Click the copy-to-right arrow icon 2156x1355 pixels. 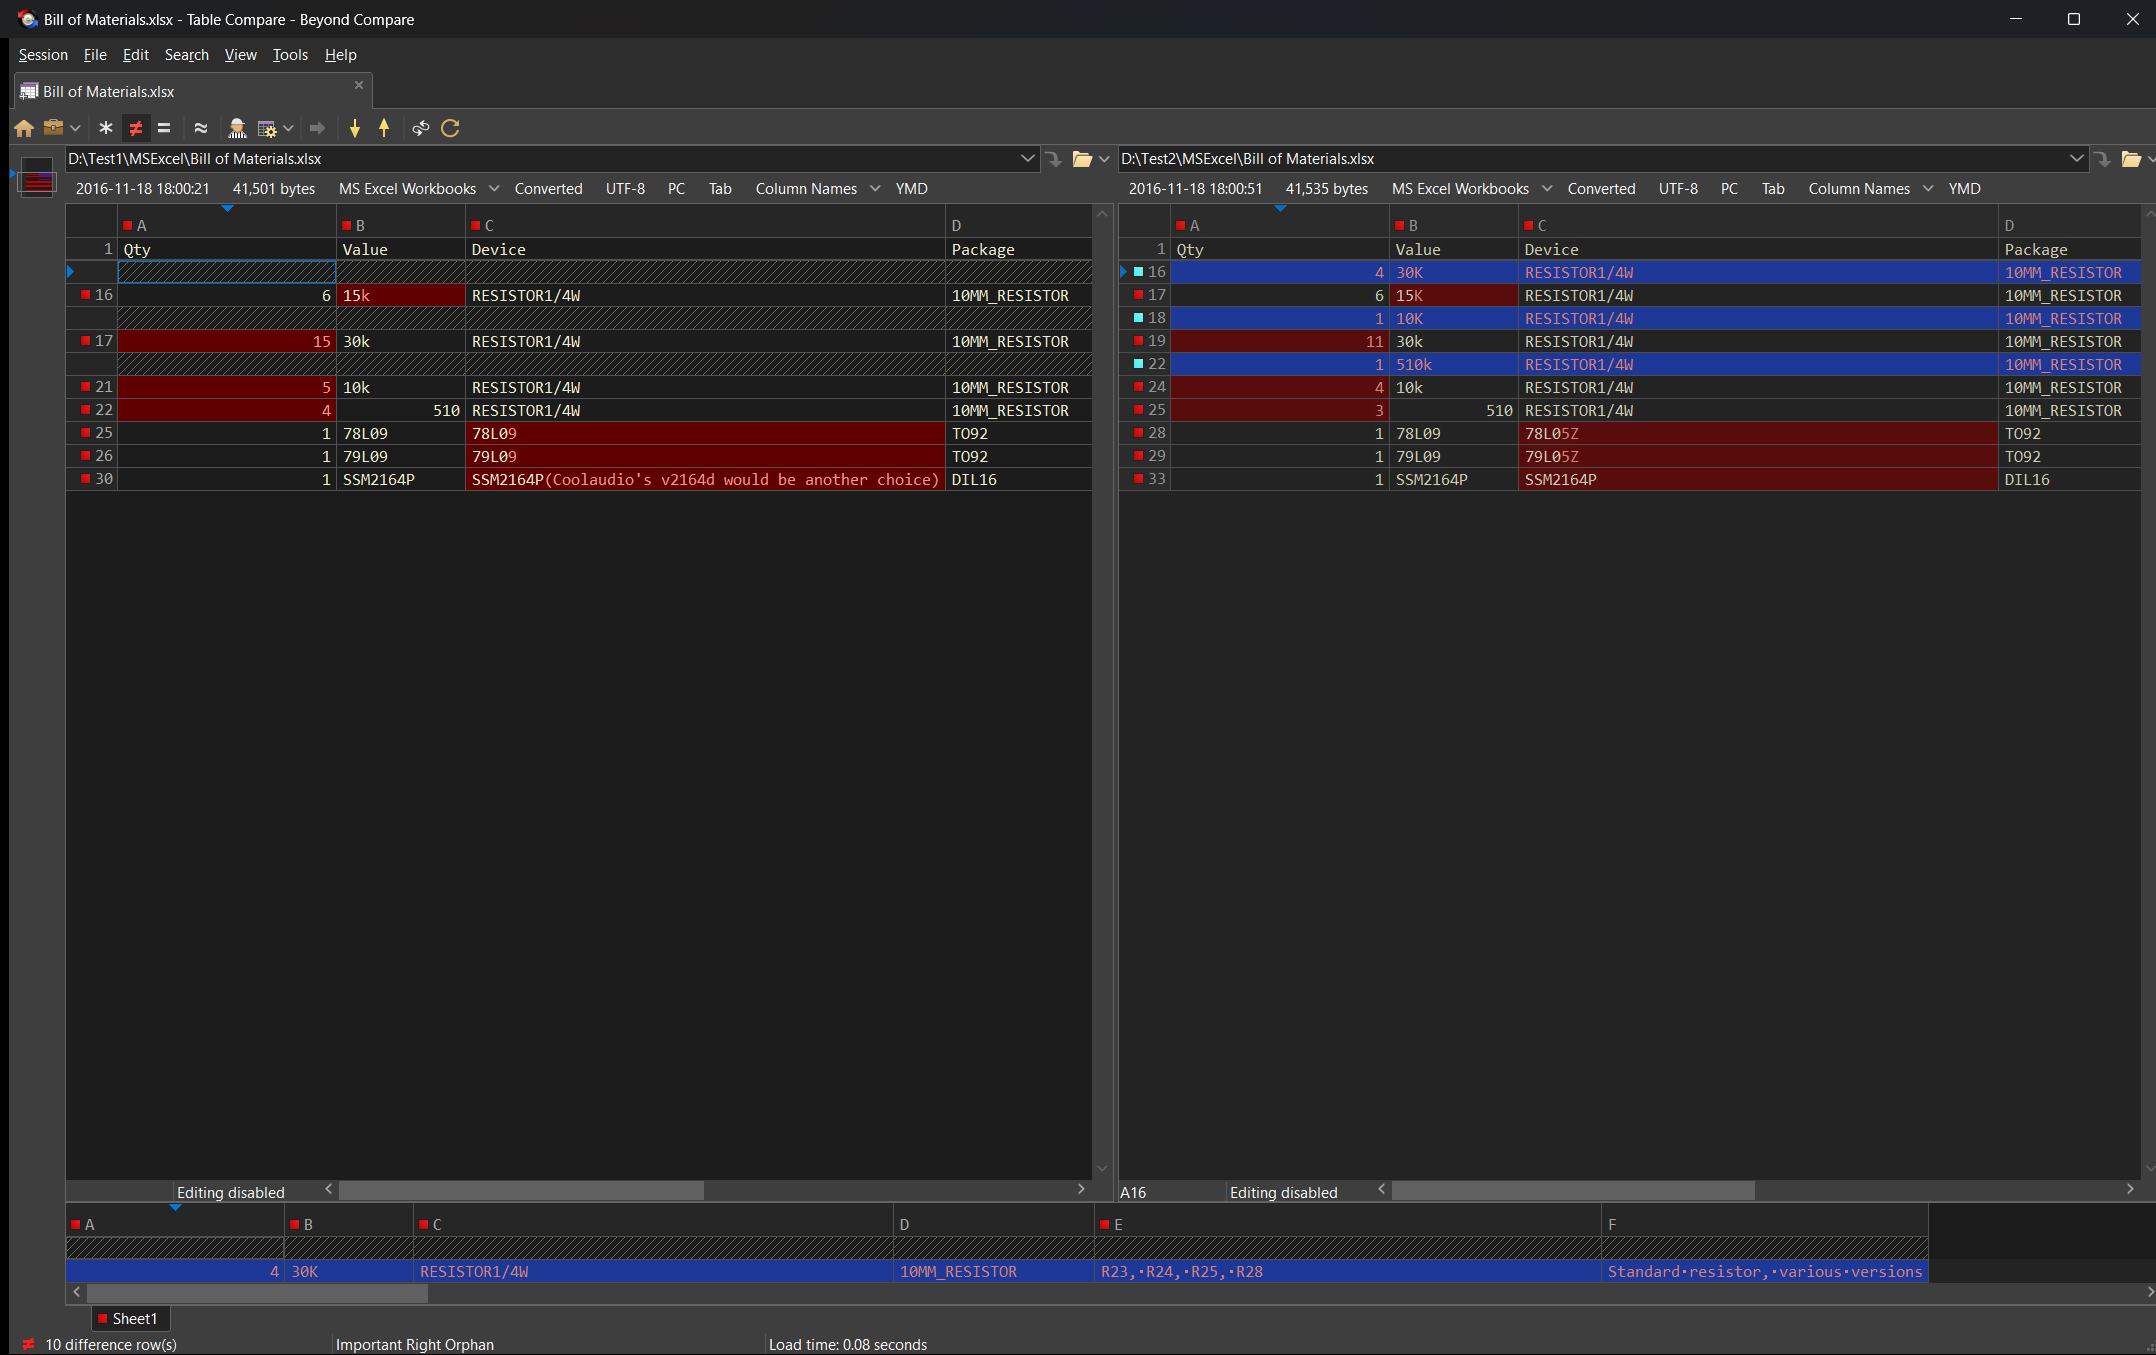(x=317, y=128)
